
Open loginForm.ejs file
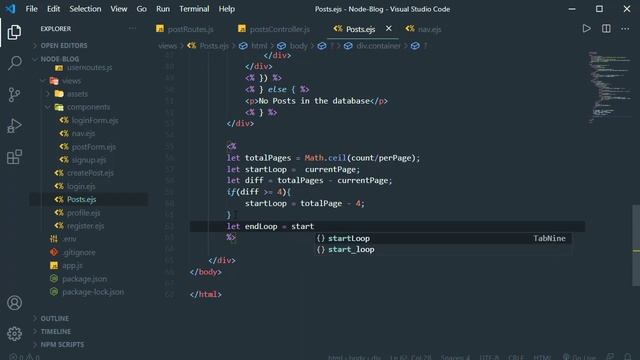pos(95,120)
